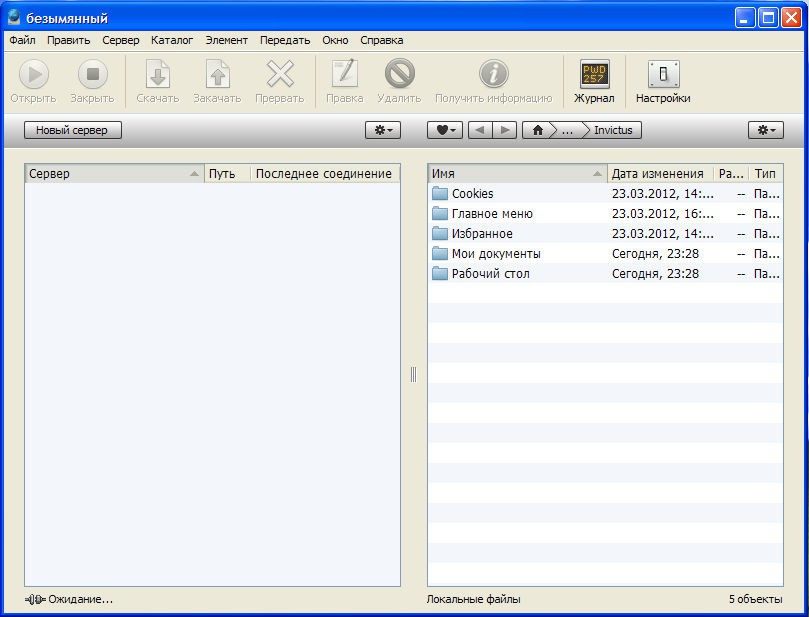Click the Удалить delete toolbar icon
Screen dimensions: 809x617
pyautogui.click(x=400, y=75)
